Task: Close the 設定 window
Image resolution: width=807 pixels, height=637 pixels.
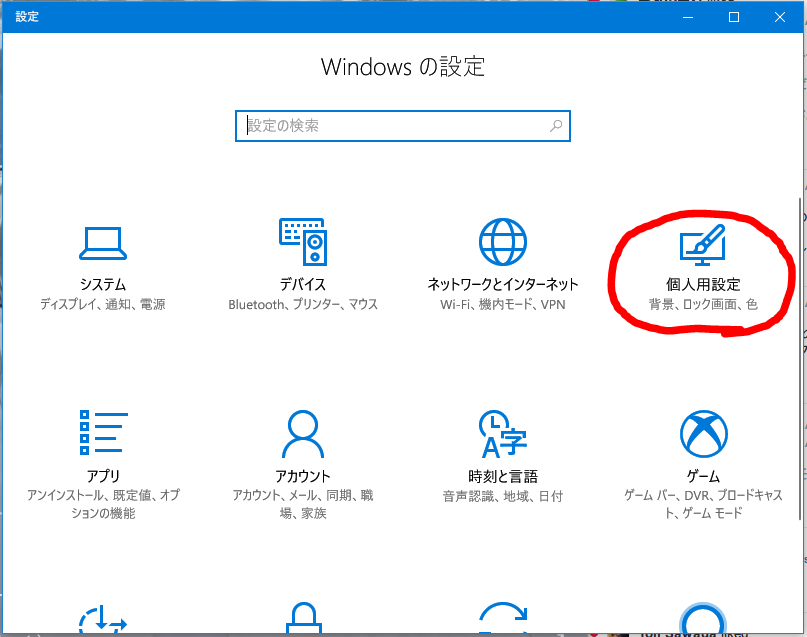Action: tap(780, 17)
